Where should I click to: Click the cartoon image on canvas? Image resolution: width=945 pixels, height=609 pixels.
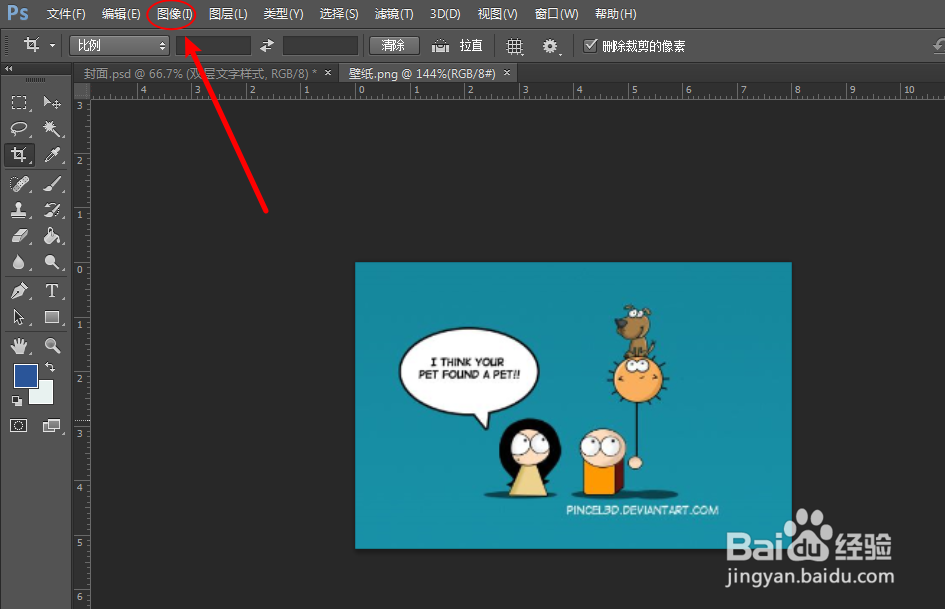[x=573, y=405]
